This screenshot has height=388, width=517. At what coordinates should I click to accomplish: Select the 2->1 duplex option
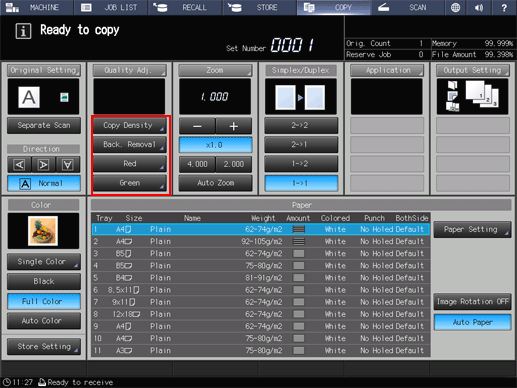click(x=301, y=145)
